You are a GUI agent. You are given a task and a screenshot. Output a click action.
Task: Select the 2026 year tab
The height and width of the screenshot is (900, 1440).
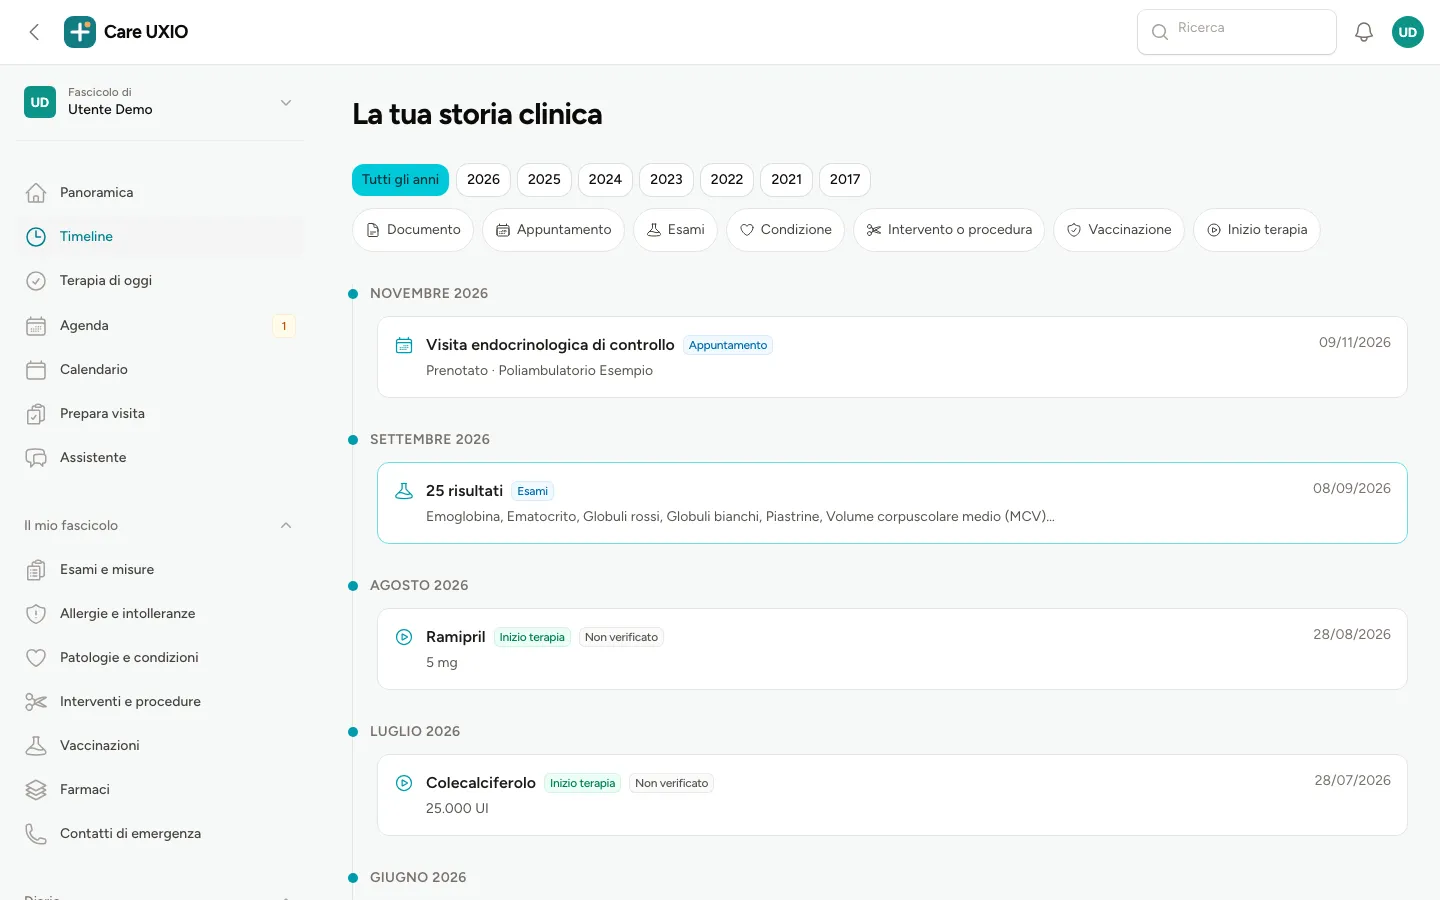tap(483, 180)
